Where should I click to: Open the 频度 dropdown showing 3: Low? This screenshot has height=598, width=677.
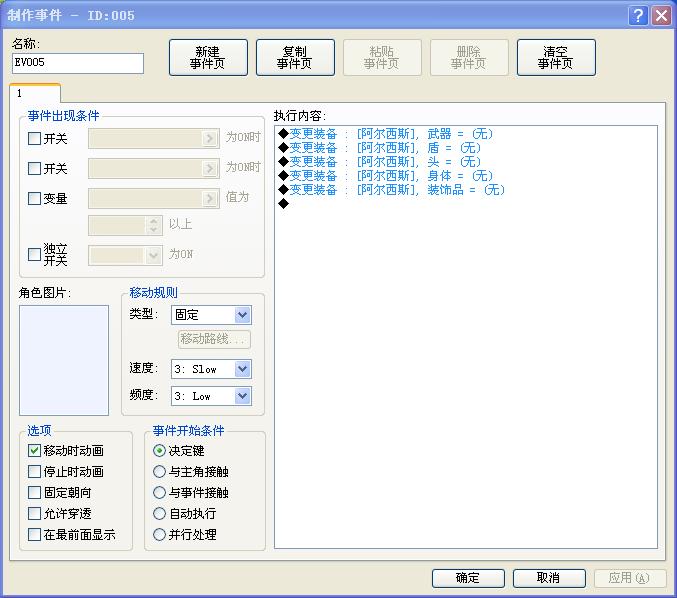[211, 396]
